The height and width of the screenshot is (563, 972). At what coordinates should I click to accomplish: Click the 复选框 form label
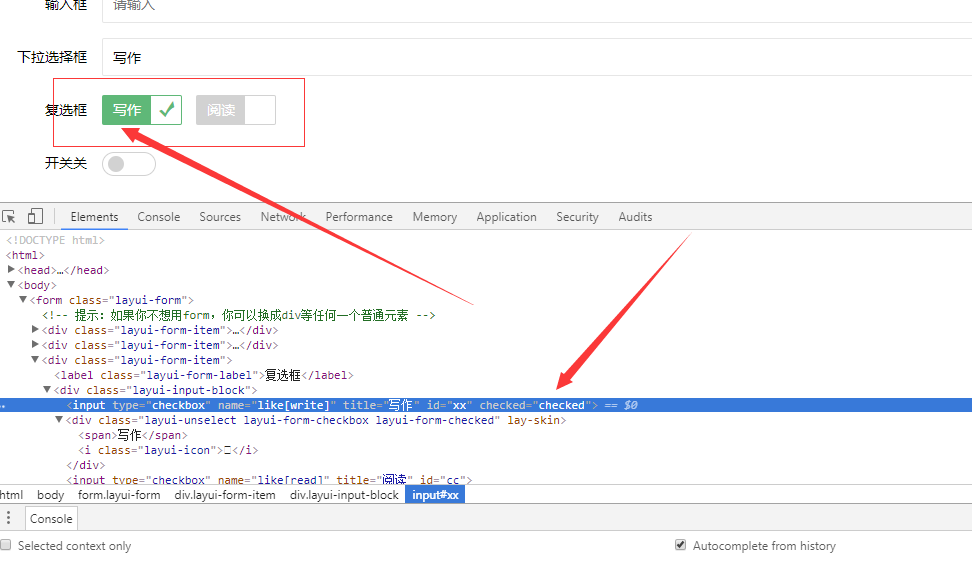pyautogui.click(x=66, y=110)
